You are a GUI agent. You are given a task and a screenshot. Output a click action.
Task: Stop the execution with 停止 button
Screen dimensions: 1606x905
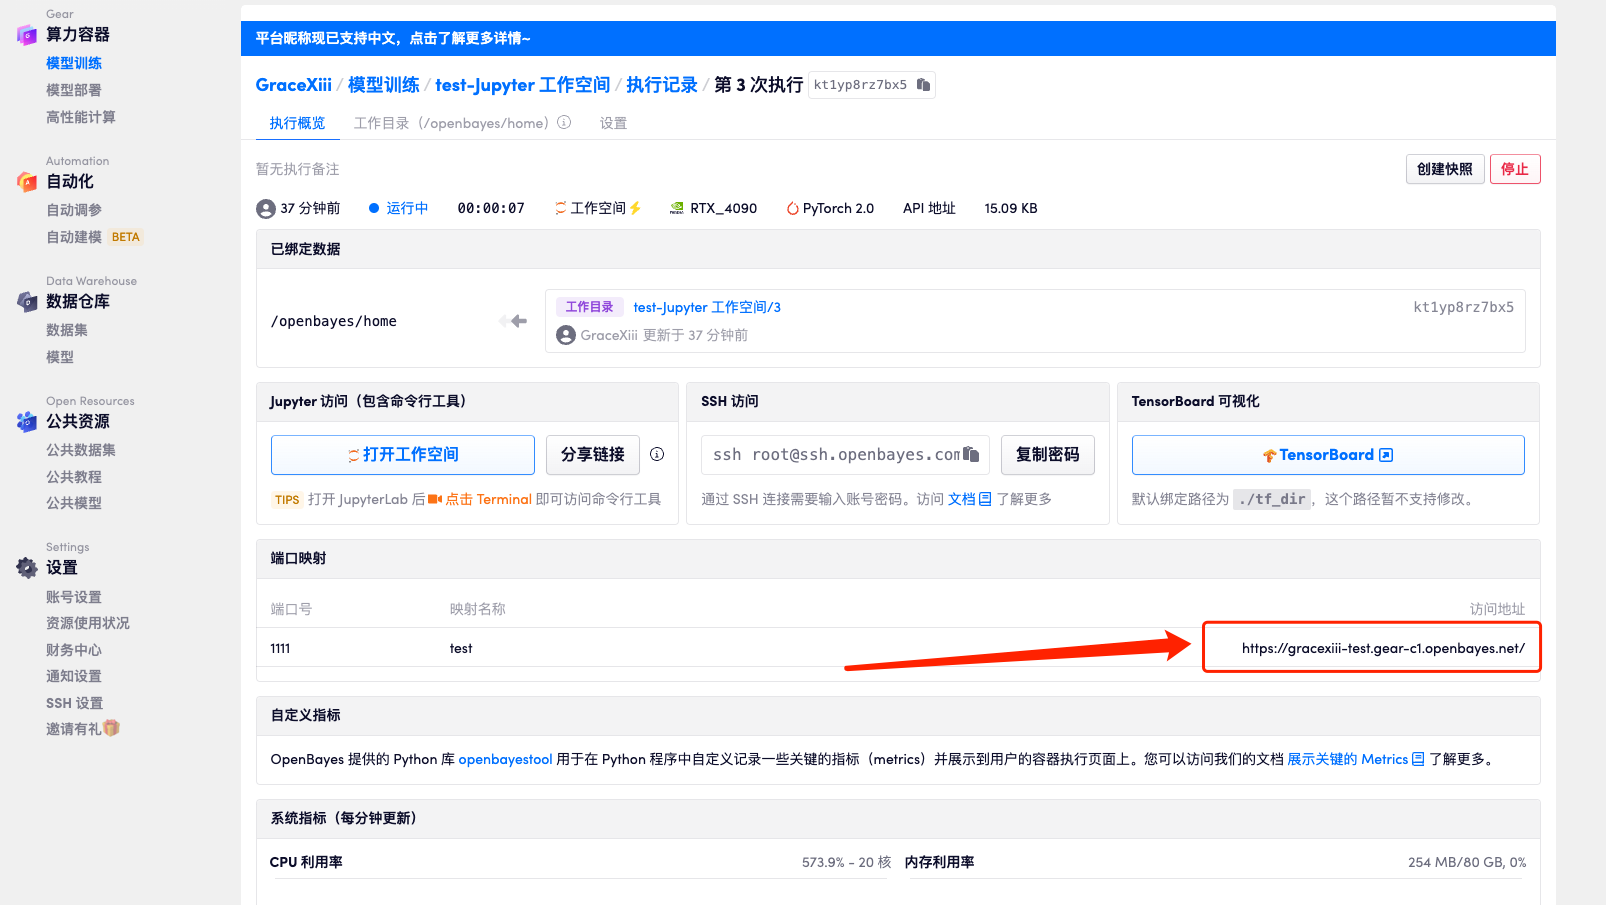pos(1514,169)
